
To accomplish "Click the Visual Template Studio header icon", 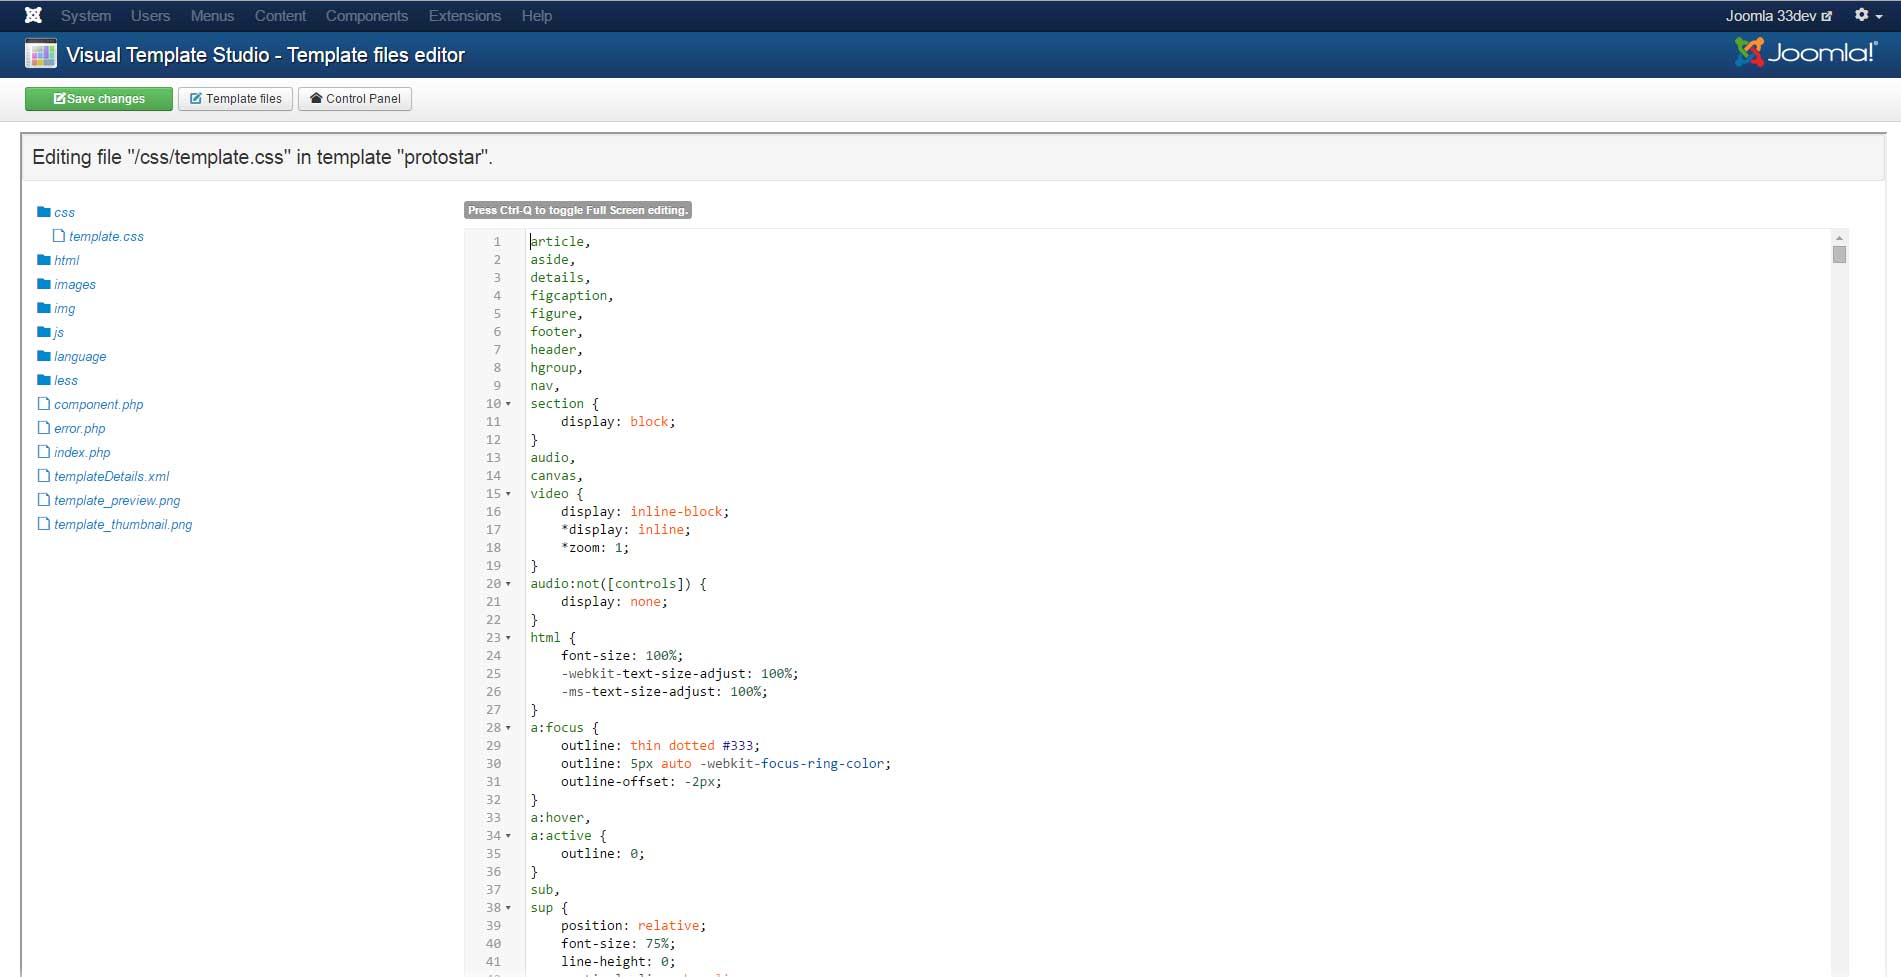I will point(41,54).
